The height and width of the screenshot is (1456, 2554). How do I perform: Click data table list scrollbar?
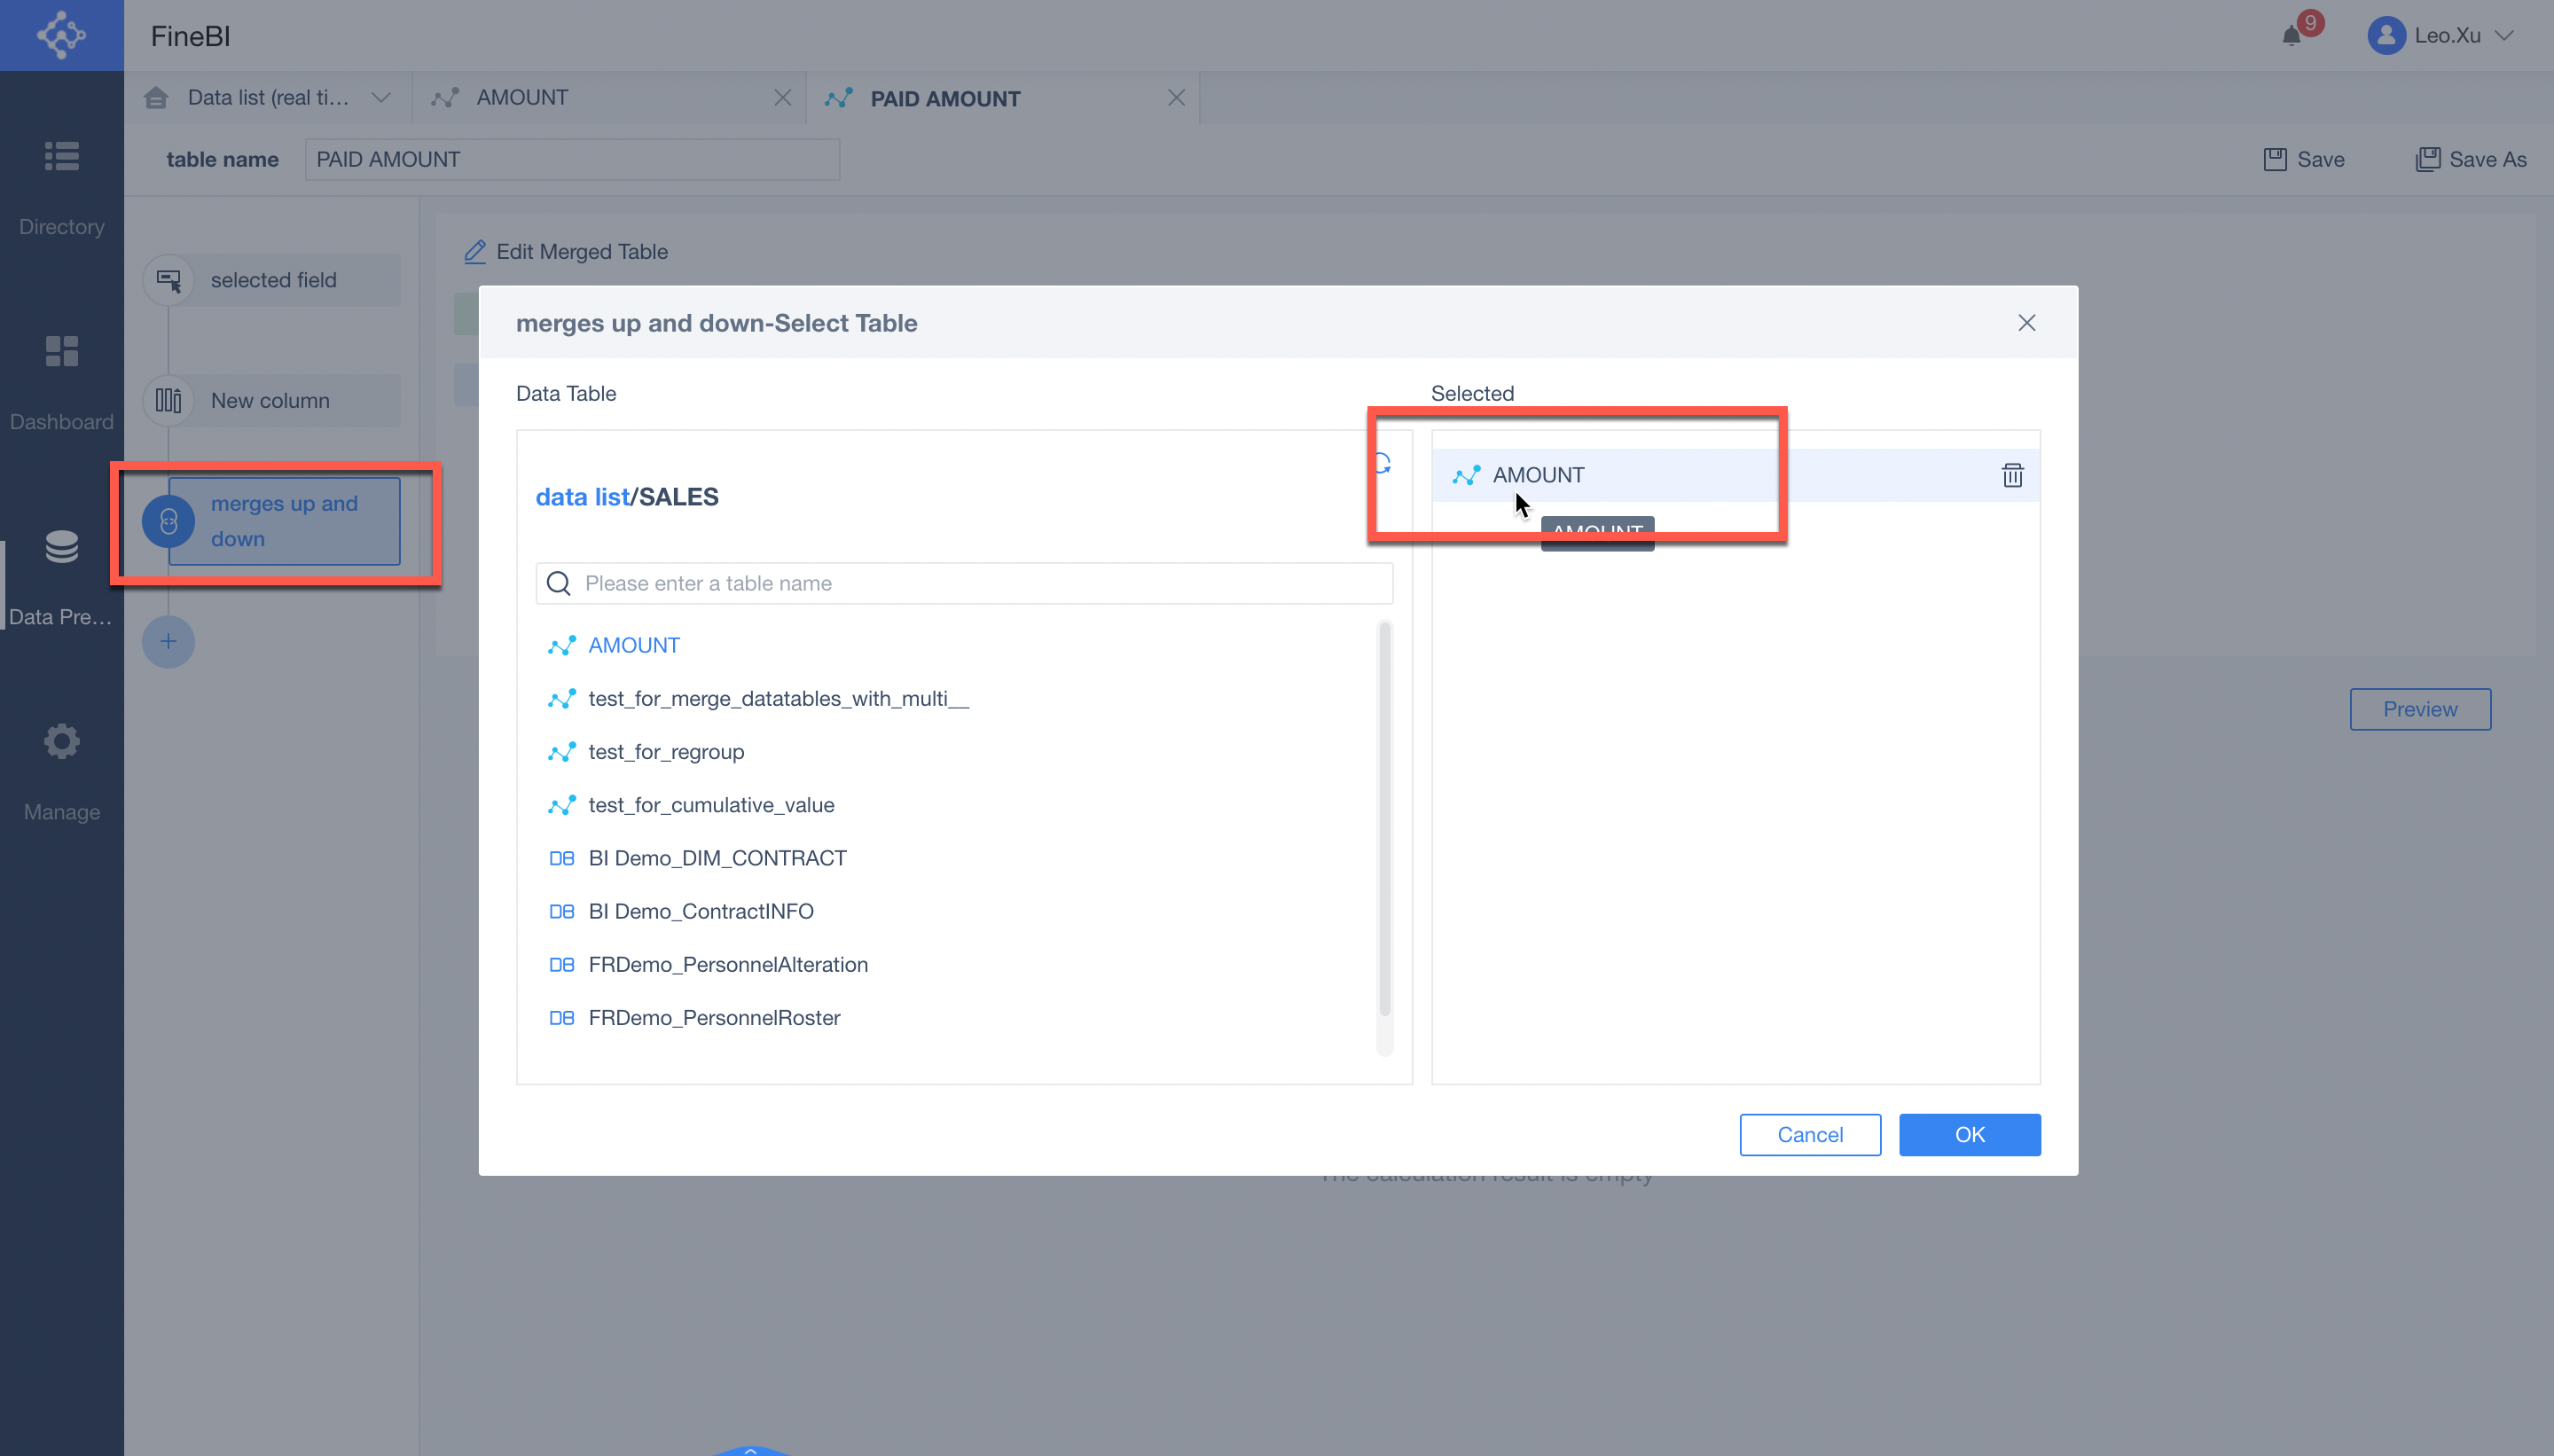[x=1384, y=820]
